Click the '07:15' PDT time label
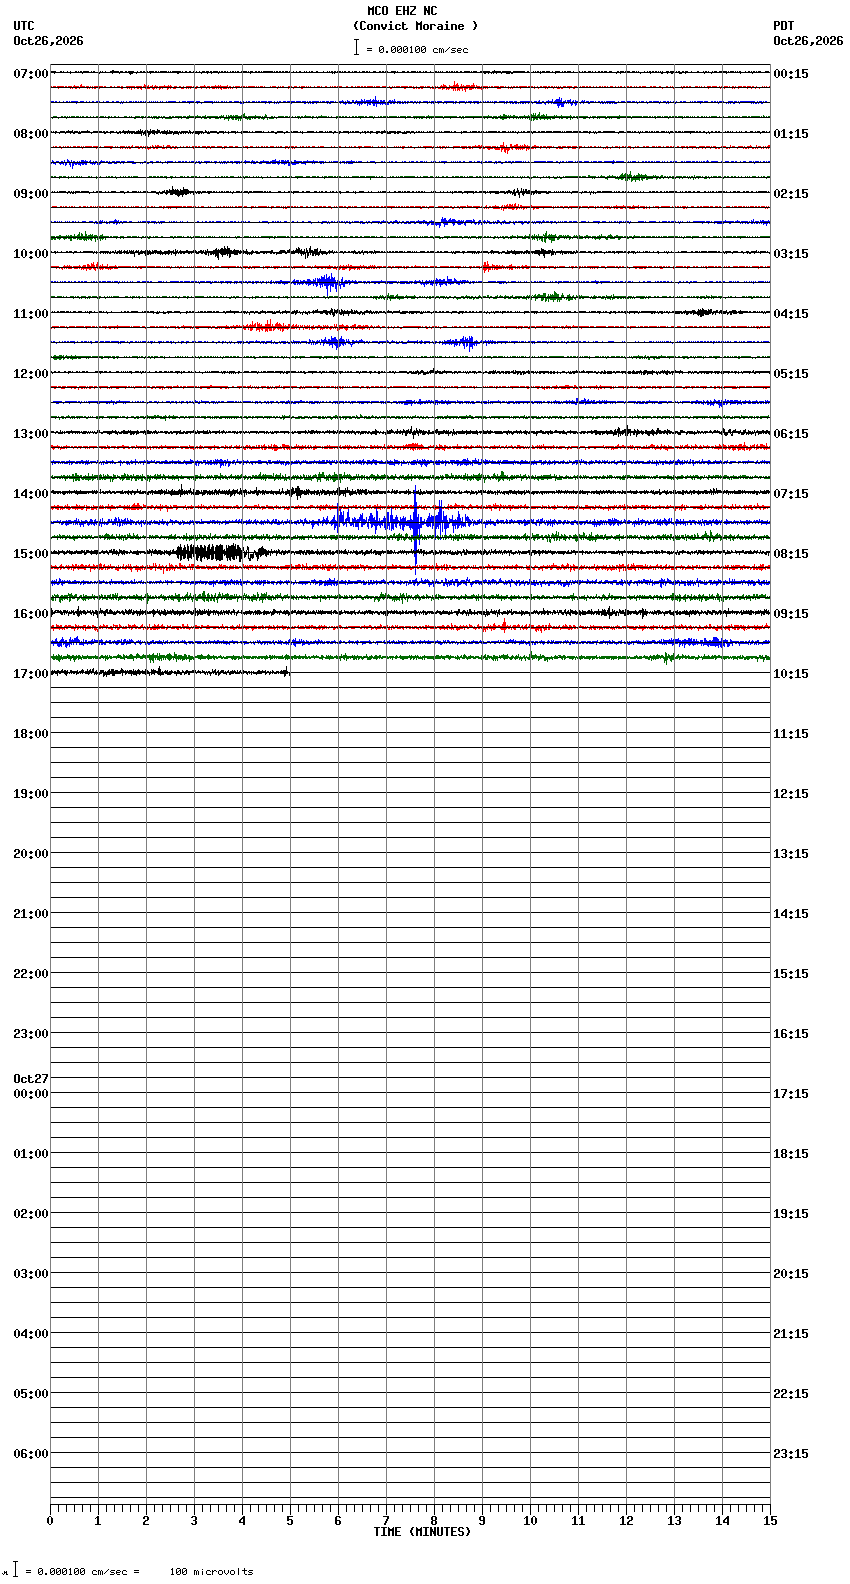The height and width of the screenshot is (1584, 850). pos(791,494)
